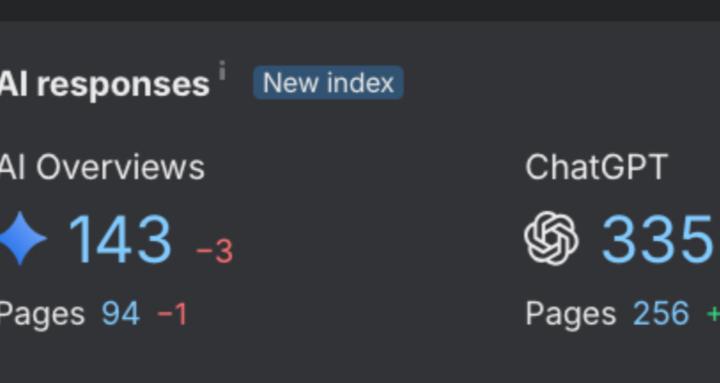Click the blue Gemini sparkle icon

point(22,239)
